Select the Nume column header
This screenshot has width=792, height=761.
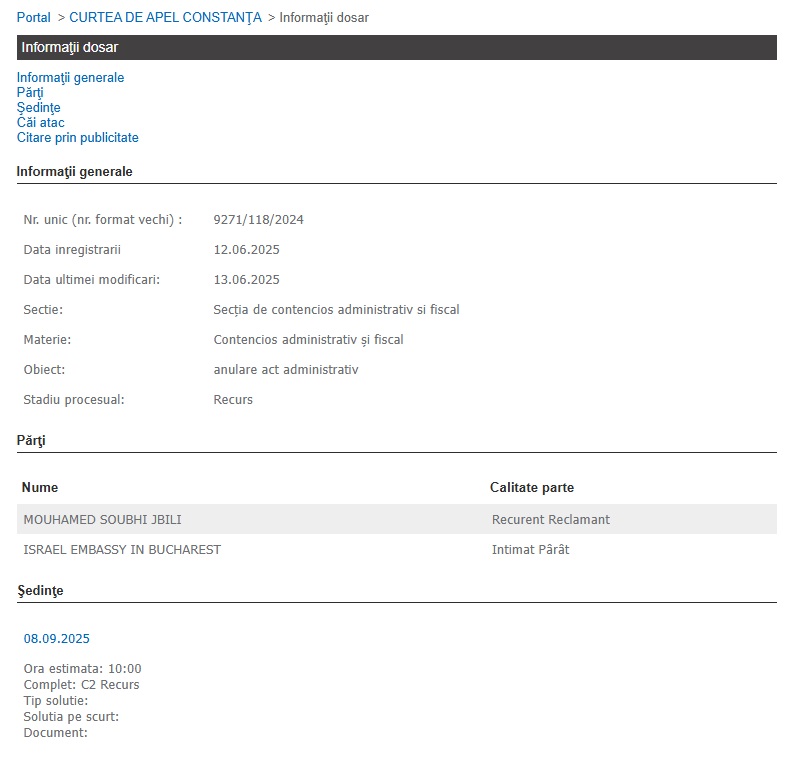tap(40, 487)
